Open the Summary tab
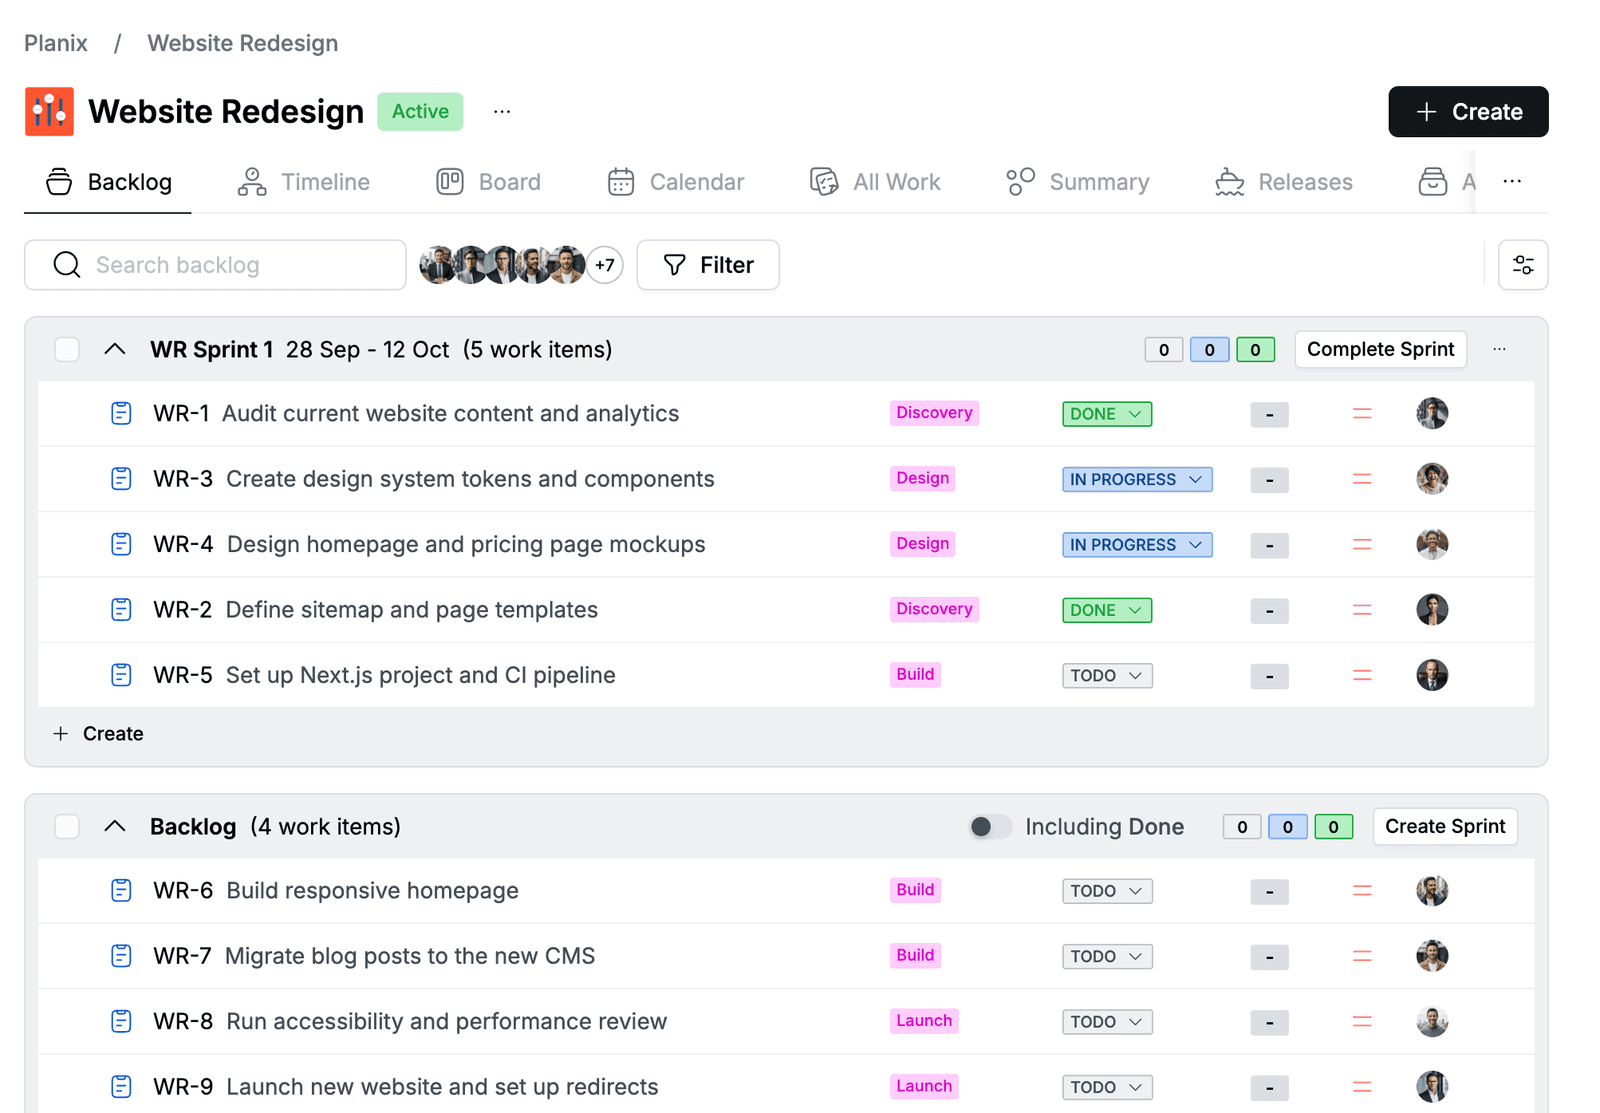 (x=1078, y=182)
